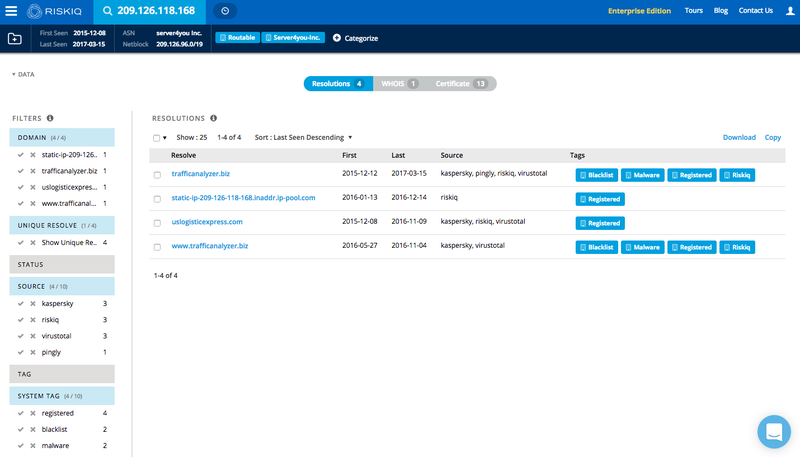Copy the resolutions list
The height and width of the screenshot is (457, 800).
pyautogui.click(x=772, y=137)
